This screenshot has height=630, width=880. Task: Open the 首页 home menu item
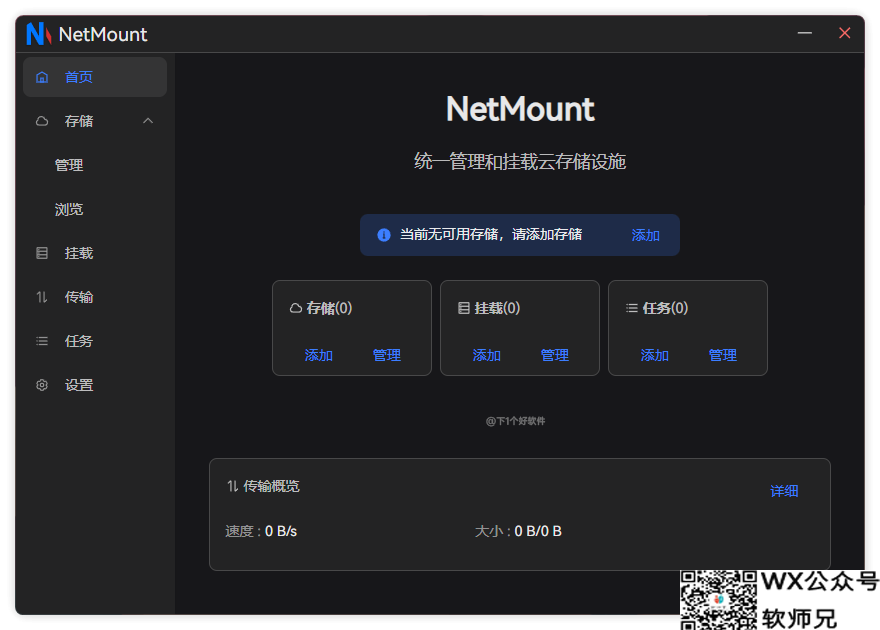[x=95, y=77]
